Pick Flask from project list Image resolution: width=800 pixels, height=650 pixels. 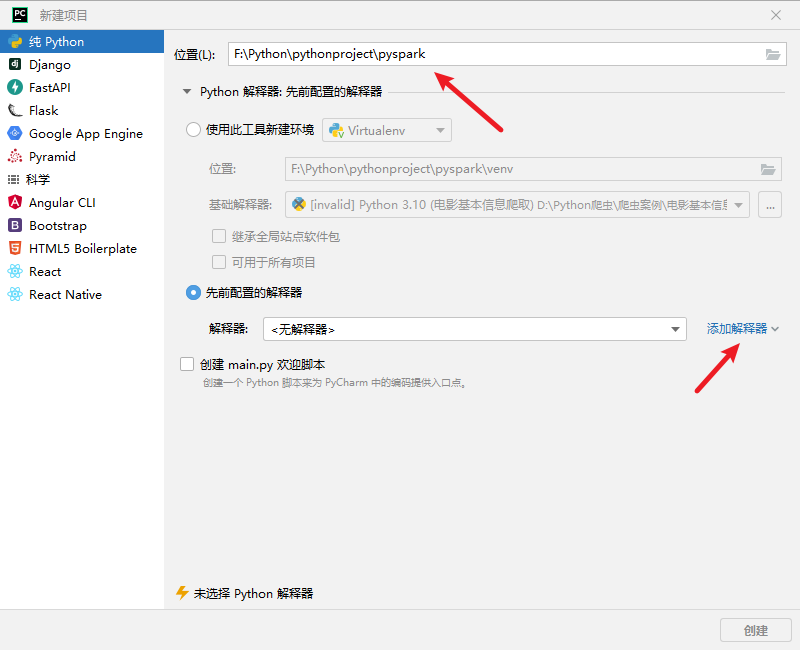(82, 110)
